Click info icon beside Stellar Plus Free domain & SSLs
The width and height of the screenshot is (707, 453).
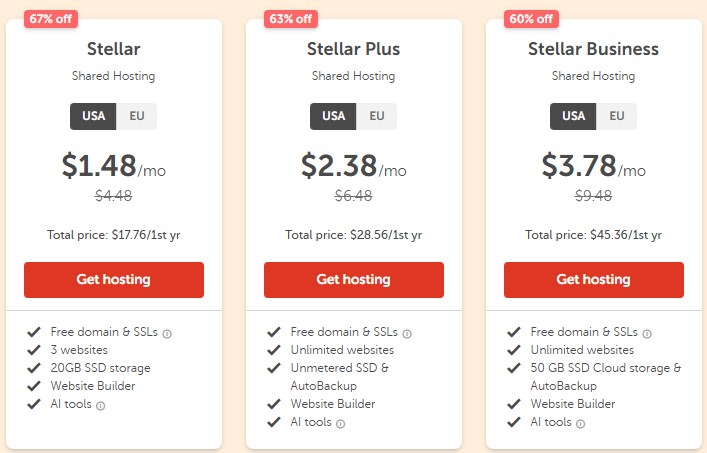pos(407,333)
